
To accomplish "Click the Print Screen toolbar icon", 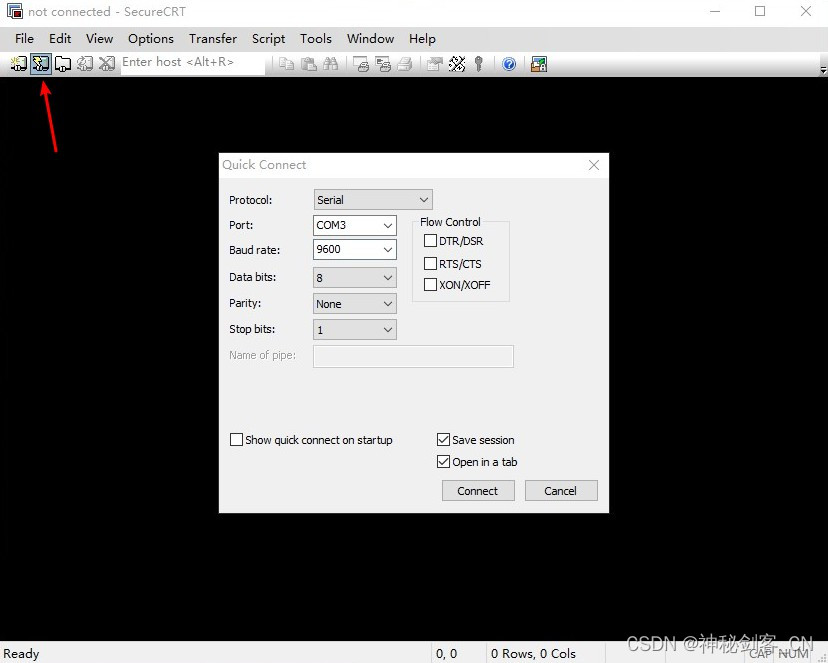I will (x=361, y=64).
